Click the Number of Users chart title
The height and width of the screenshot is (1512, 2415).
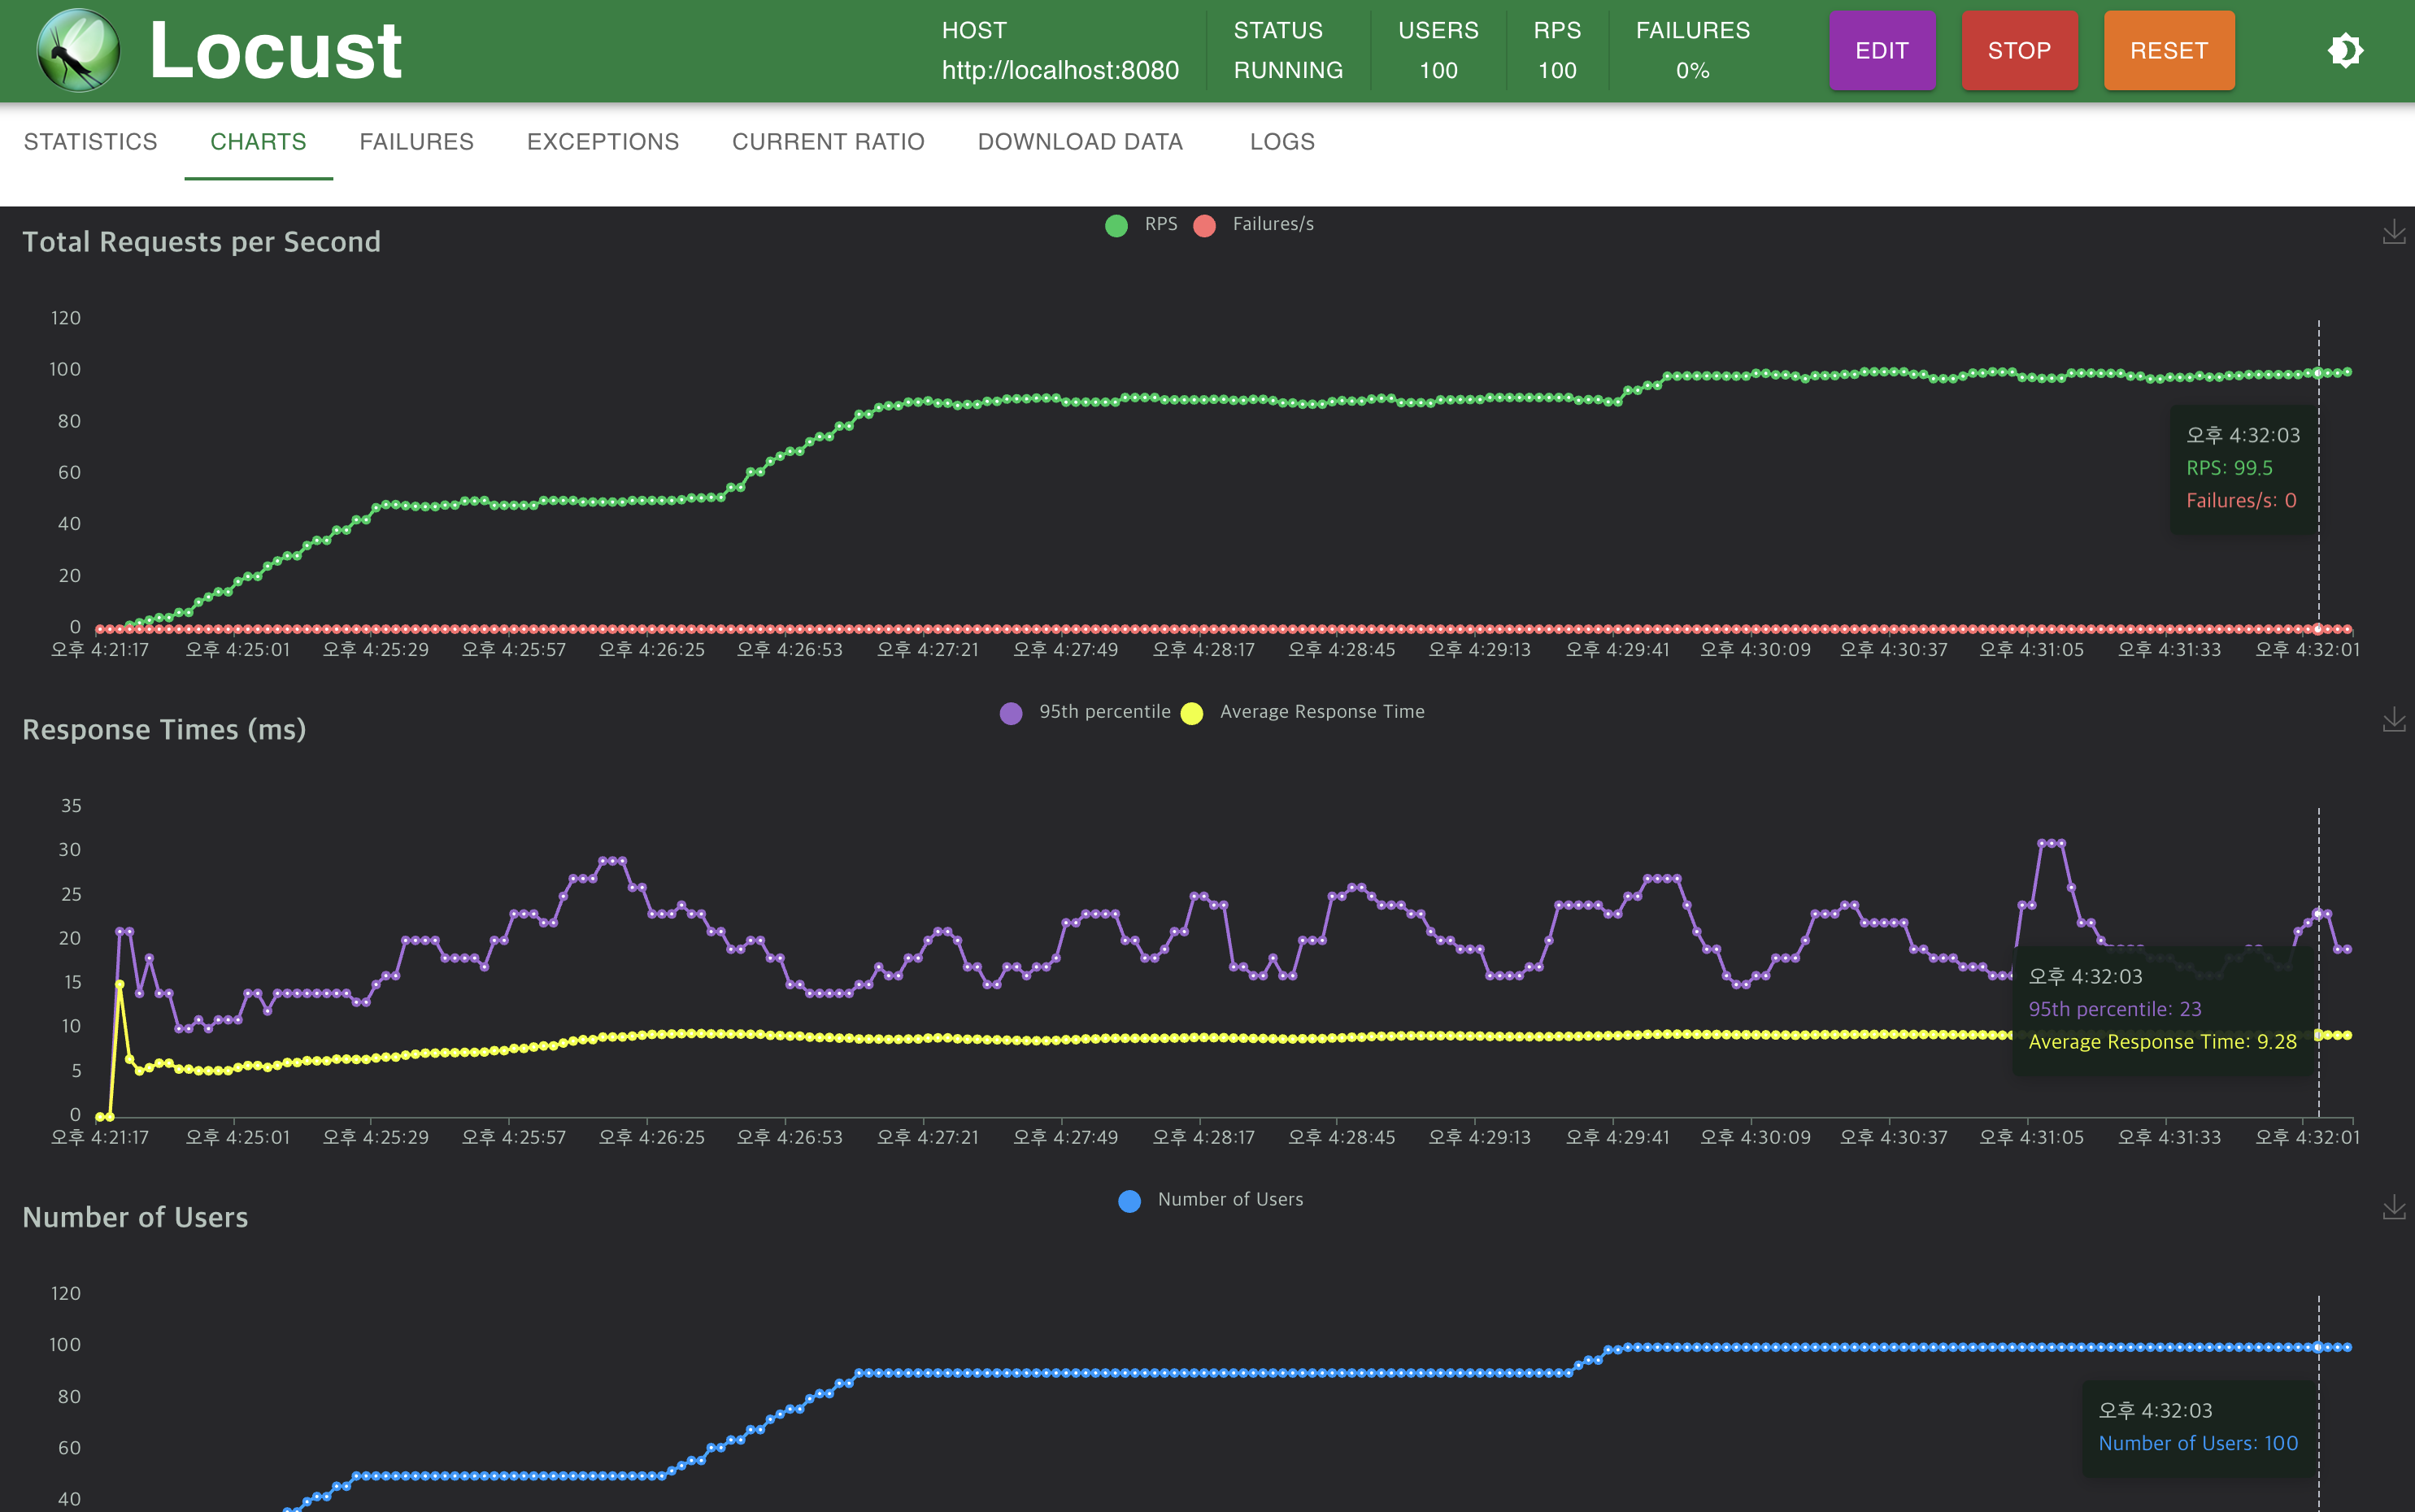pos(135,1217)
